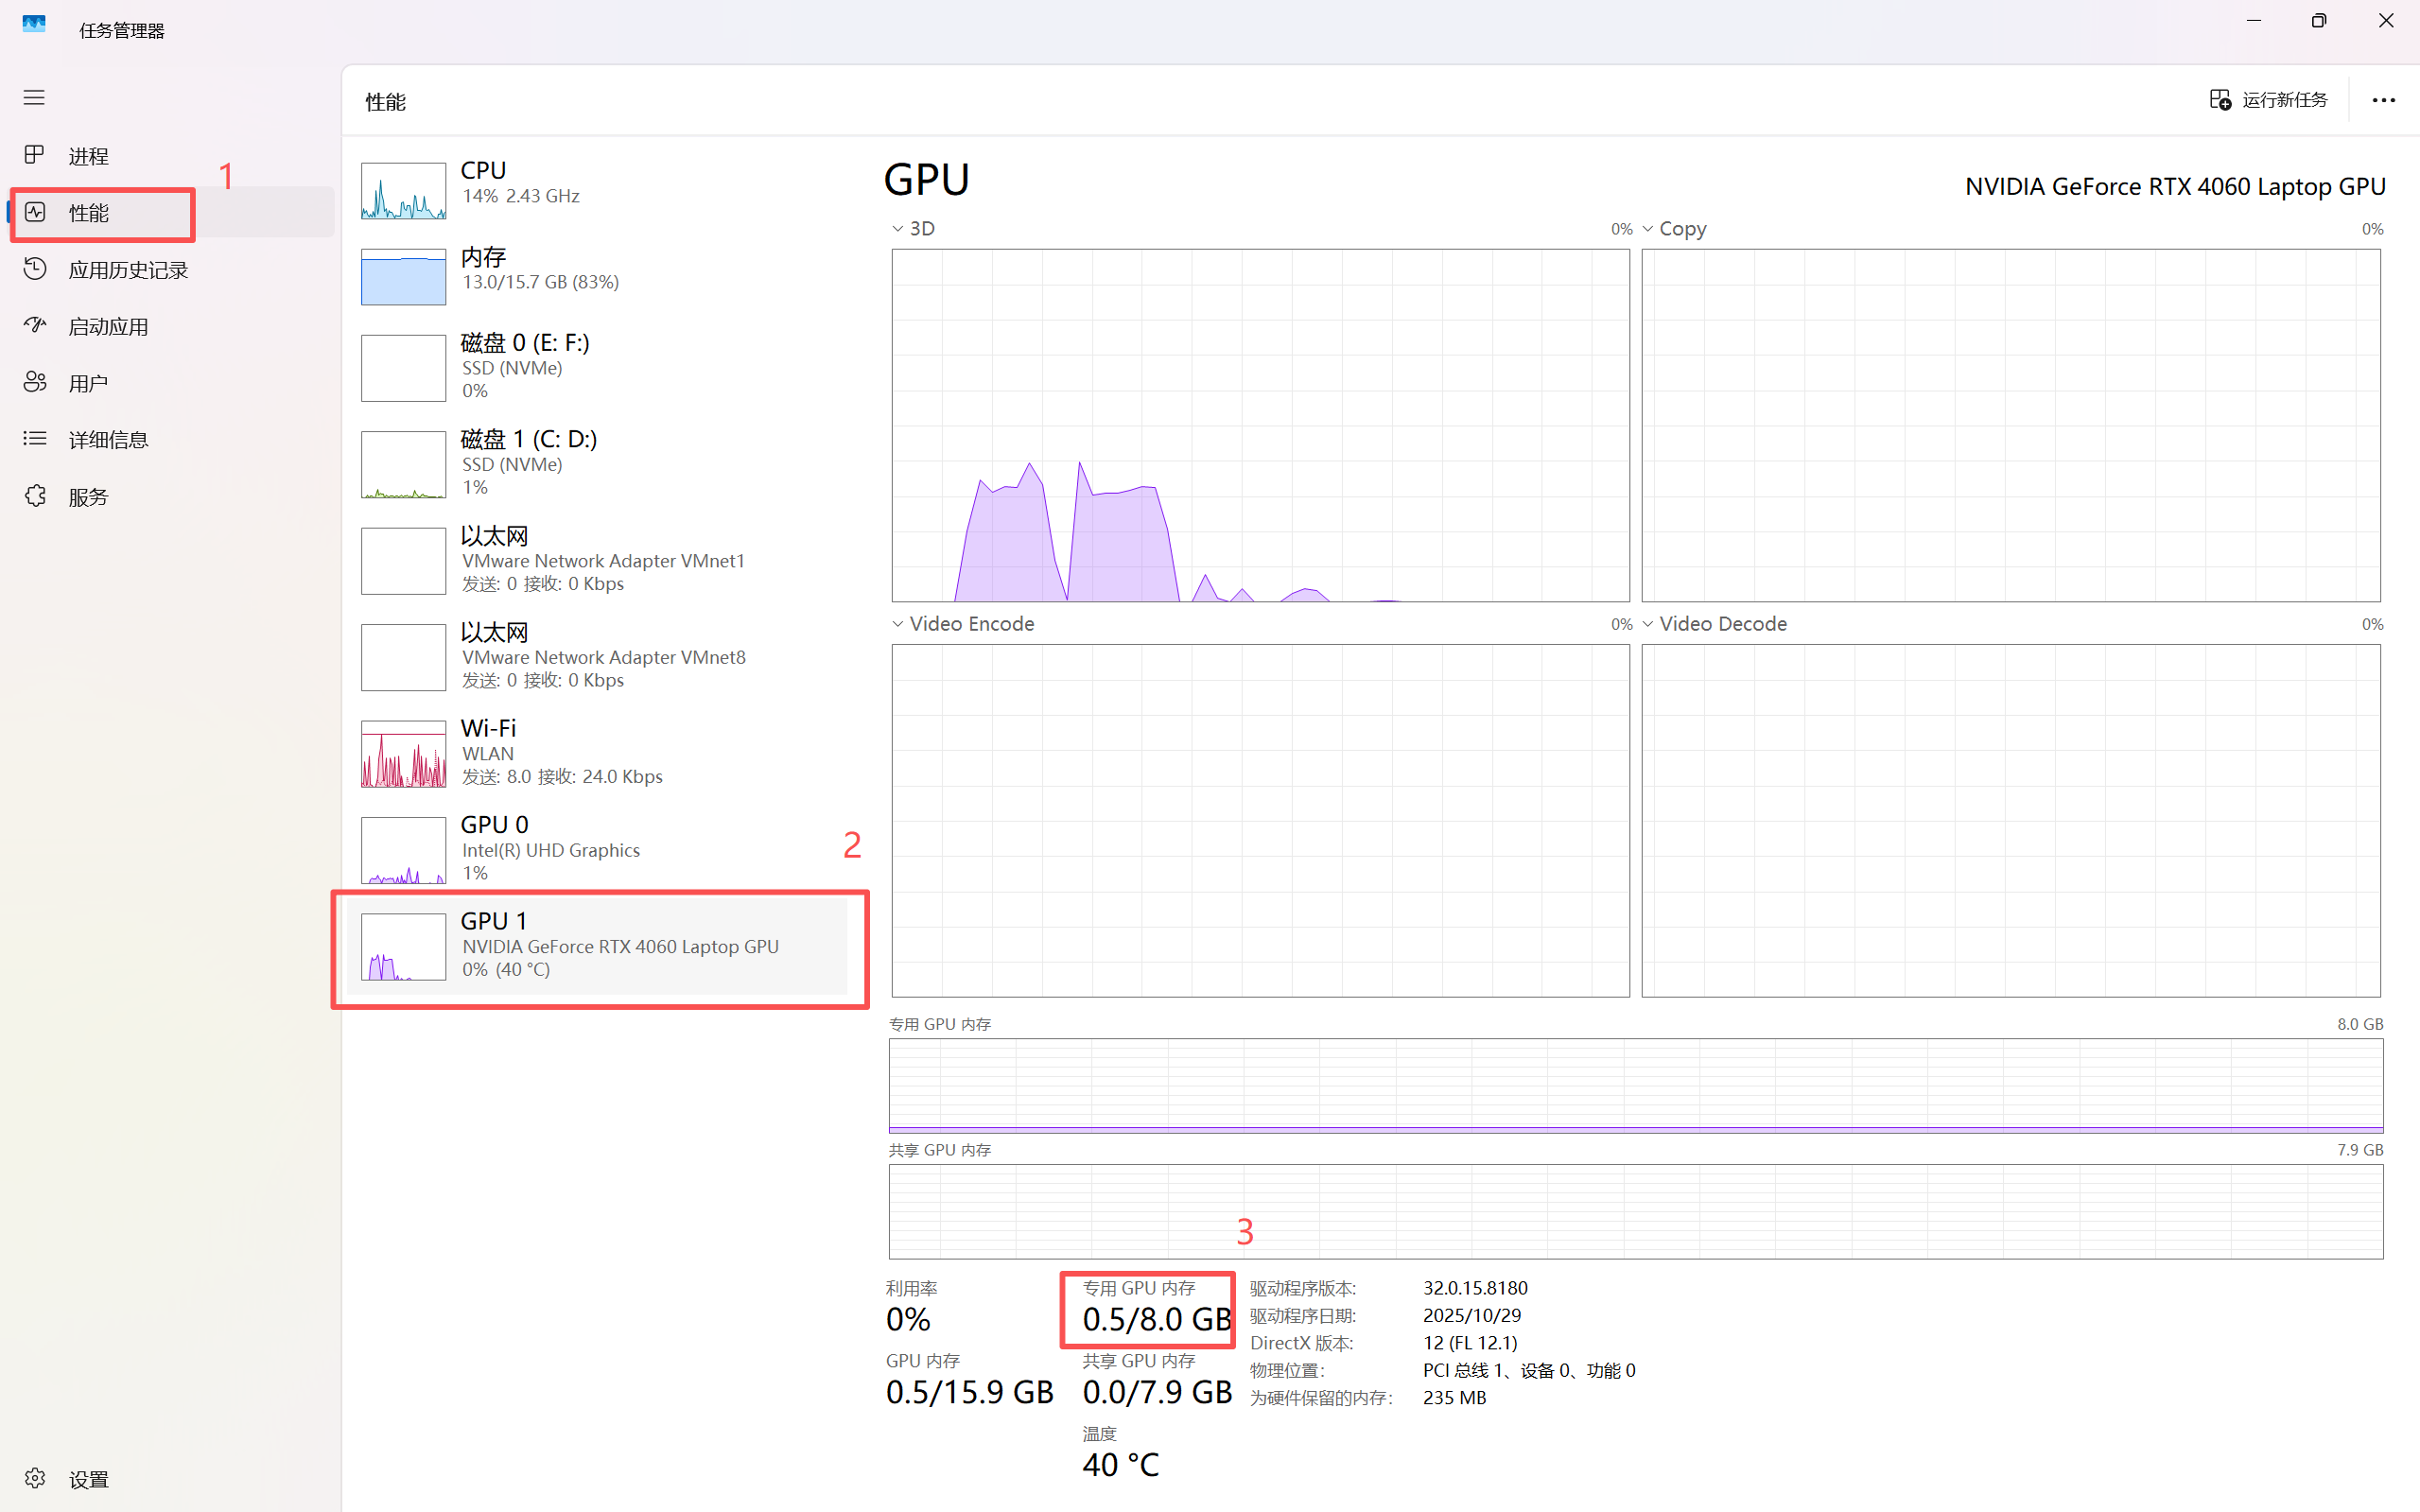Click the hamburger navigation menu icon
The image size is (2420, 1512).
[34, 97]
